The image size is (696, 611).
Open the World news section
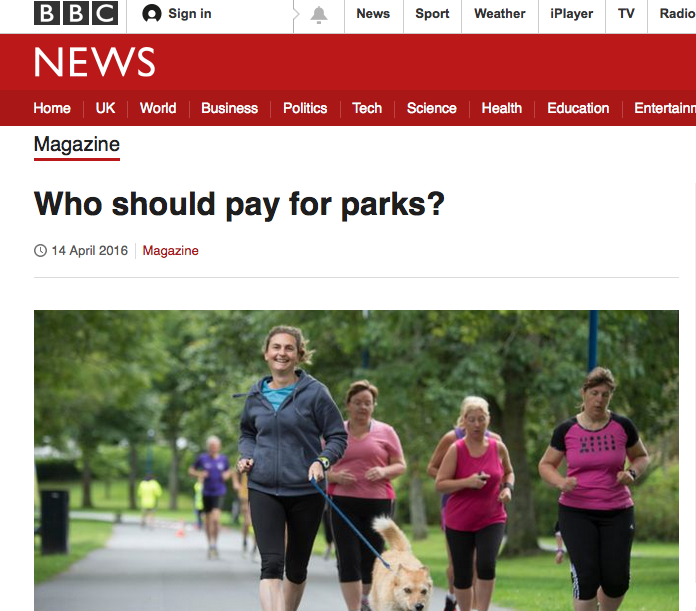(158, 108)
